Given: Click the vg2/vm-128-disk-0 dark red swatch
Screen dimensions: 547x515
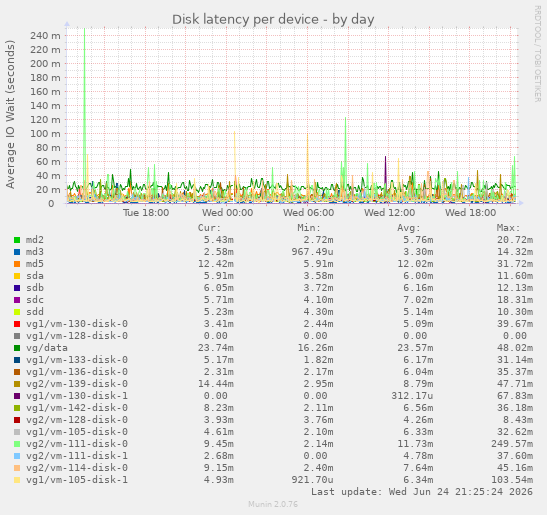Looking at the screenshot, I should point(17,420).
